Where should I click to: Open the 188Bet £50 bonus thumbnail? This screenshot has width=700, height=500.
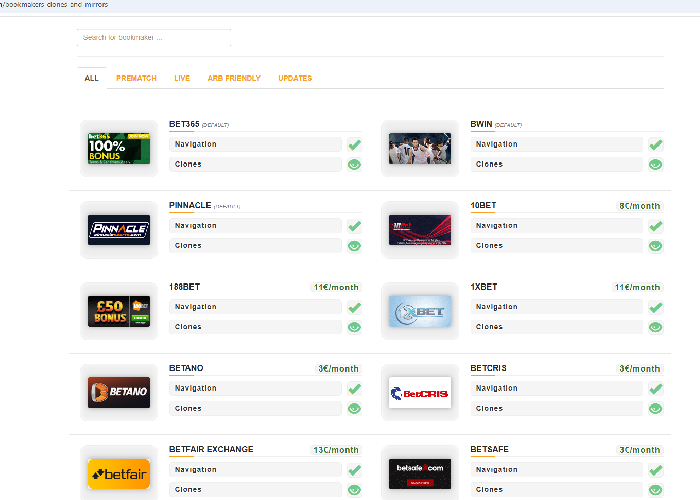[x=119, y=311]
